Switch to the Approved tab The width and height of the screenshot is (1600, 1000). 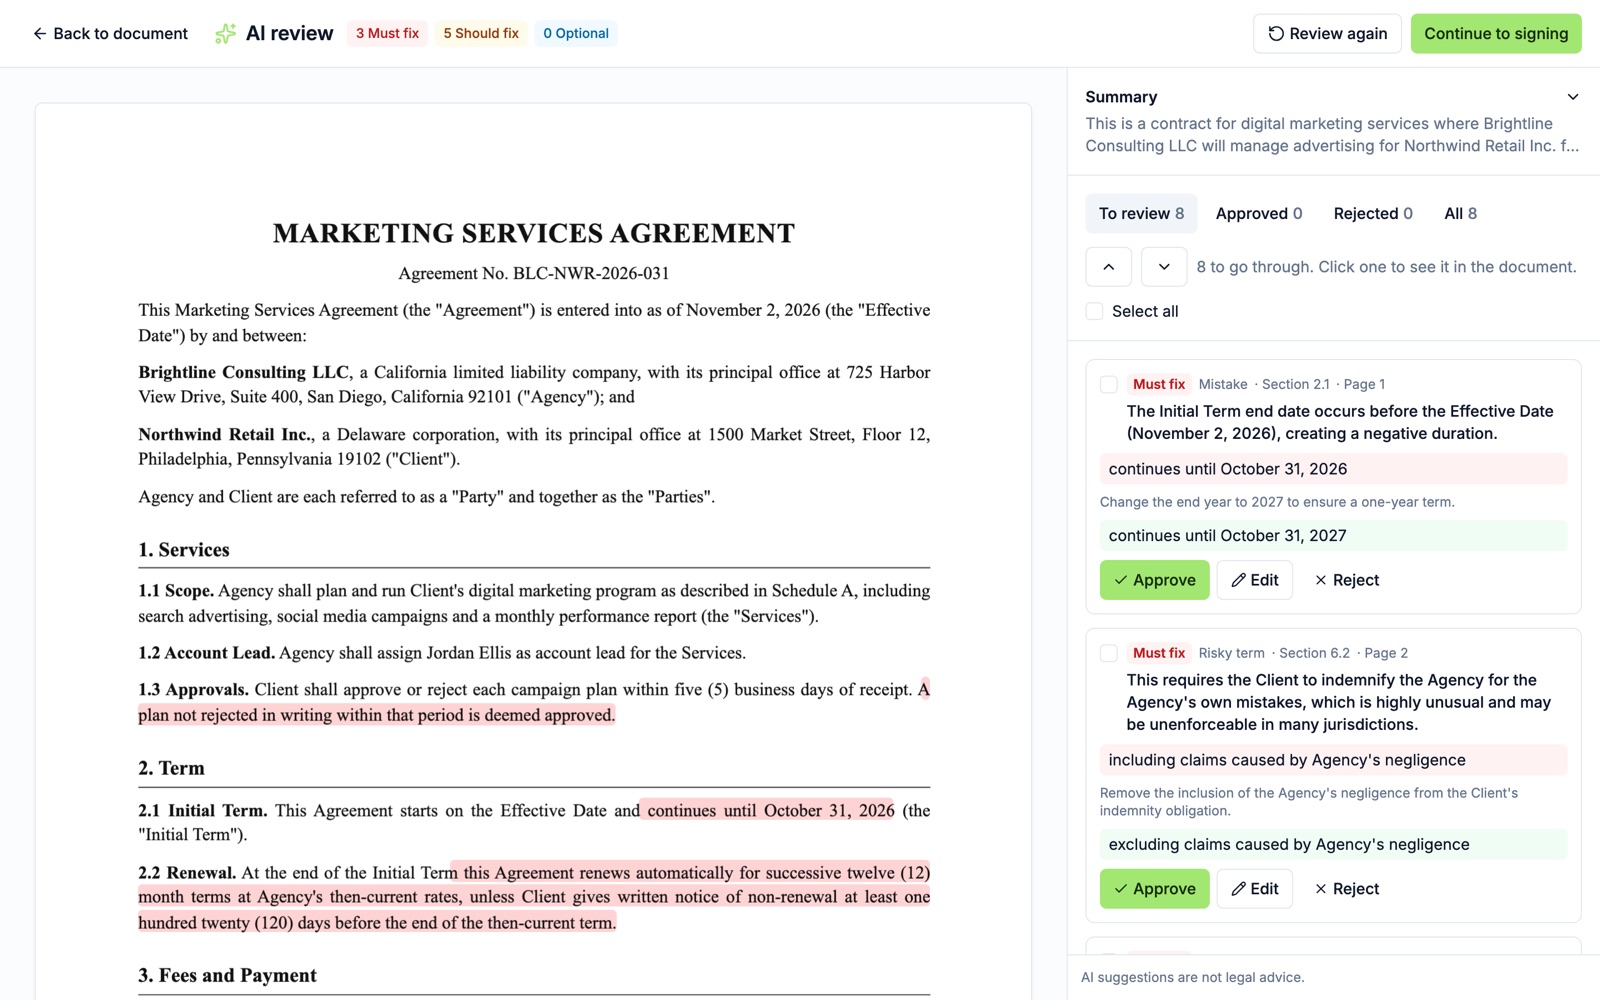1259,214
